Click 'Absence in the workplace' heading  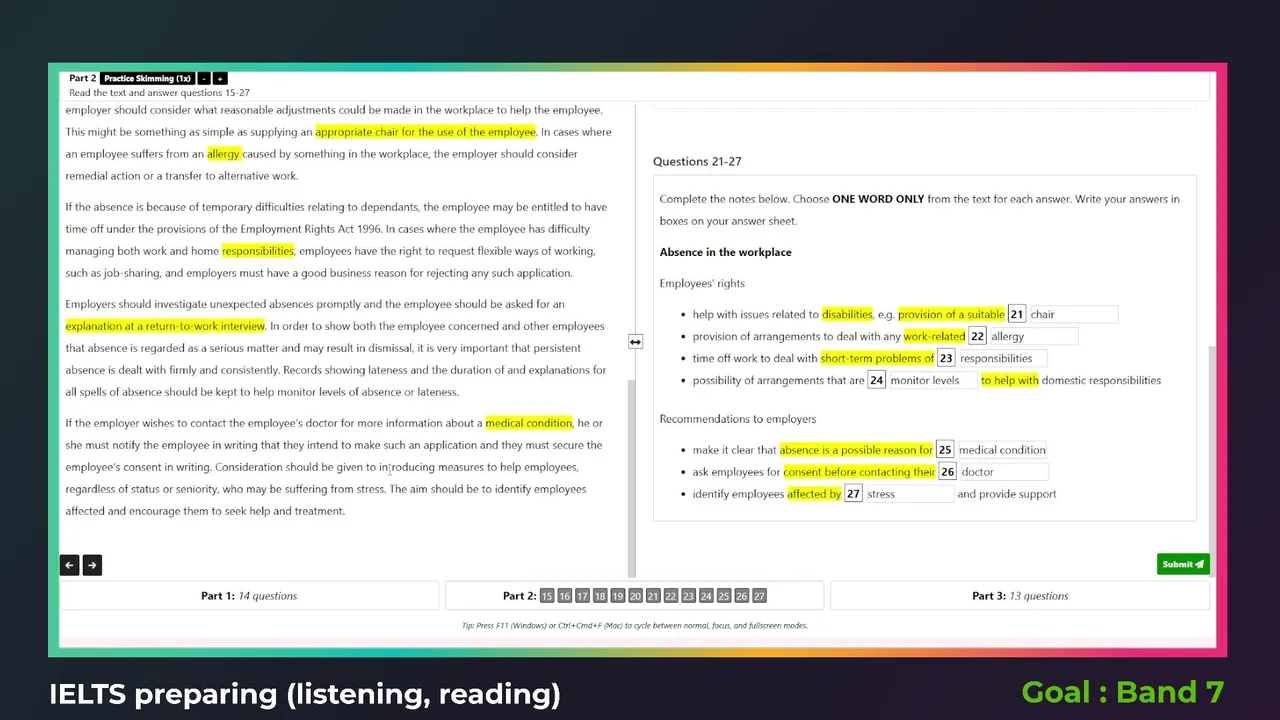[x=725, y=252]
